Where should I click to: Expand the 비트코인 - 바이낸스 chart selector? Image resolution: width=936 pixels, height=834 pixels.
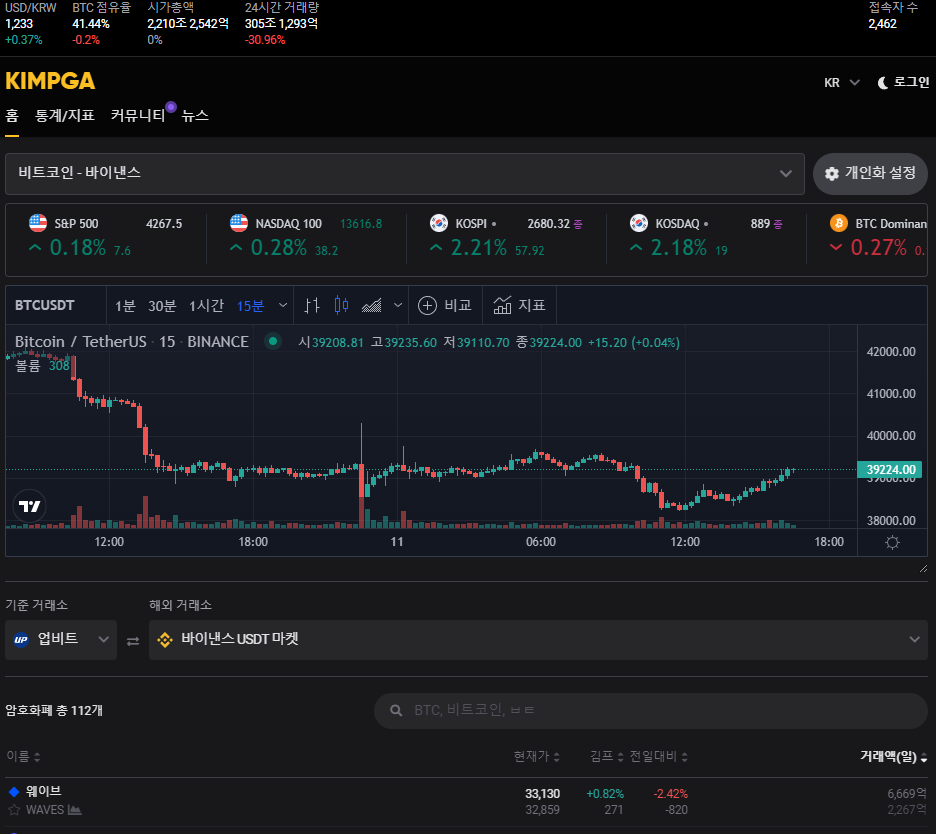tap(405, 174)
